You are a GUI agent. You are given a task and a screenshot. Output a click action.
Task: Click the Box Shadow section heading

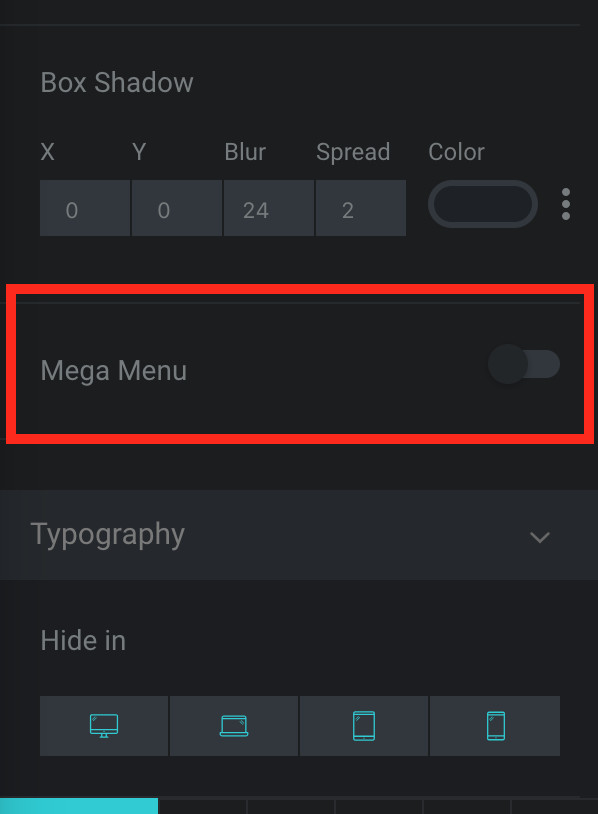pos(116,83)
